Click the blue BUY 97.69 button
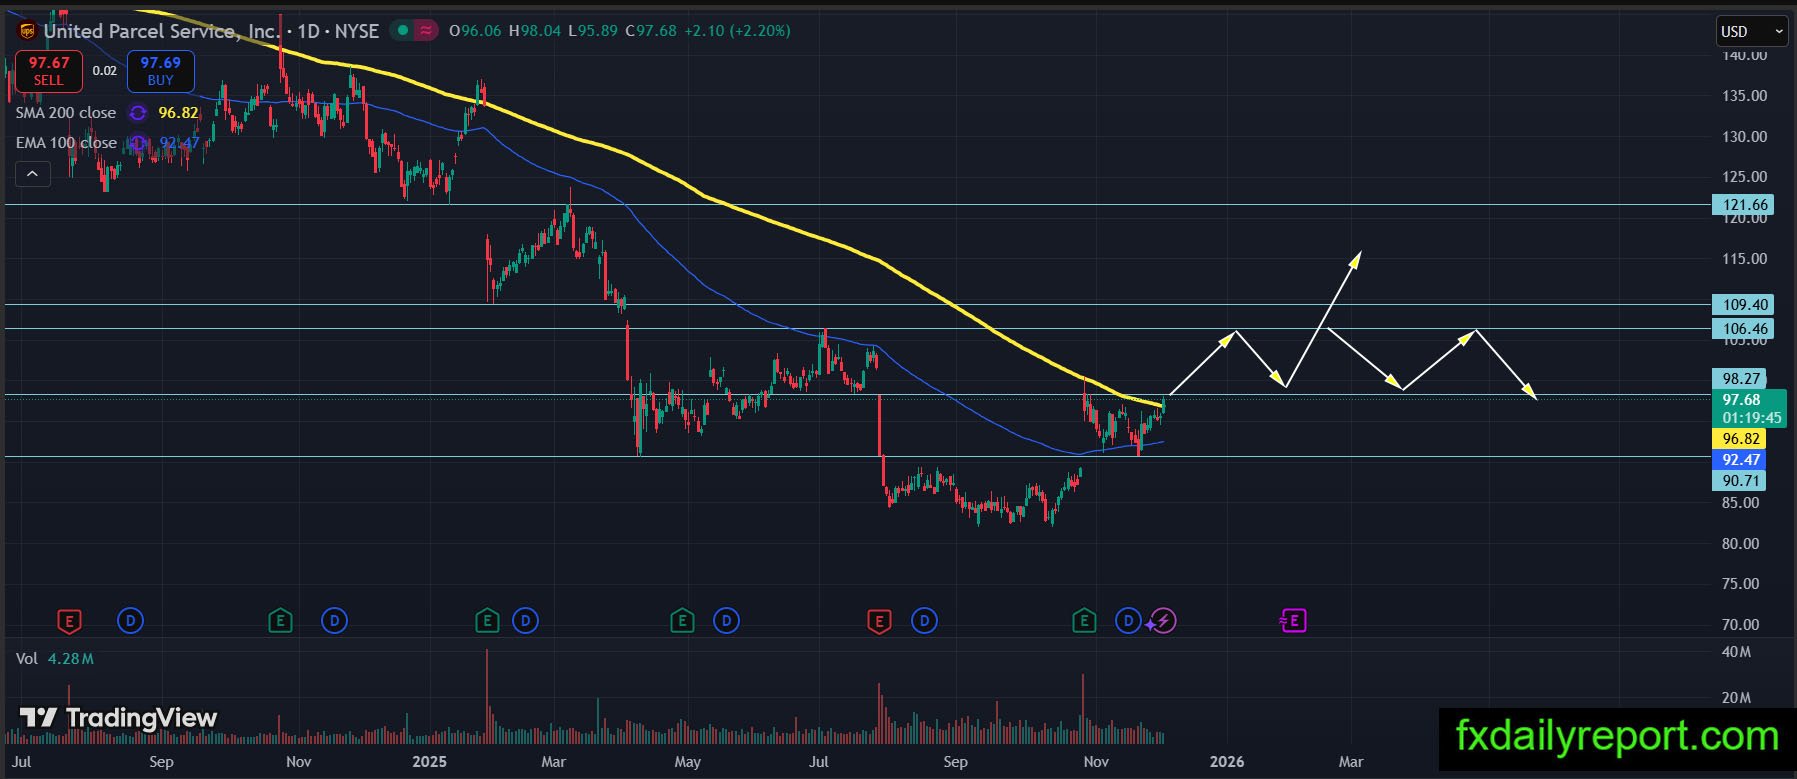Viewport: 1797px width, 779px height. click(x=160, y=71)
